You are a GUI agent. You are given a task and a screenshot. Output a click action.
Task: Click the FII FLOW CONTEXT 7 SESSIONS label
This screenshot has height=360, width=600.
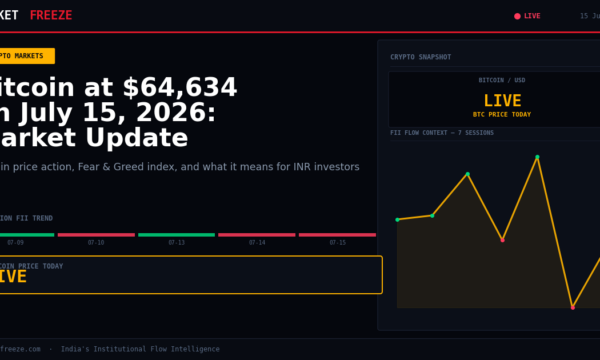tap(442, 133)
